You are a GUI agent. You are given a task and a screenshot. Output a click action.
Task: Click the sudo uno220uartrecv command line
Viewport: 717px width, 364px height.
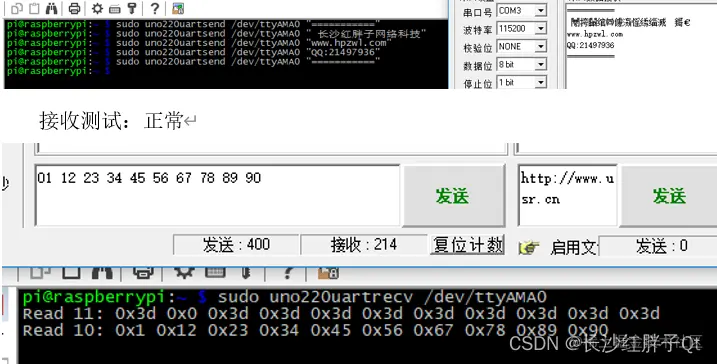pyautogui.click(x=285, y=297)
